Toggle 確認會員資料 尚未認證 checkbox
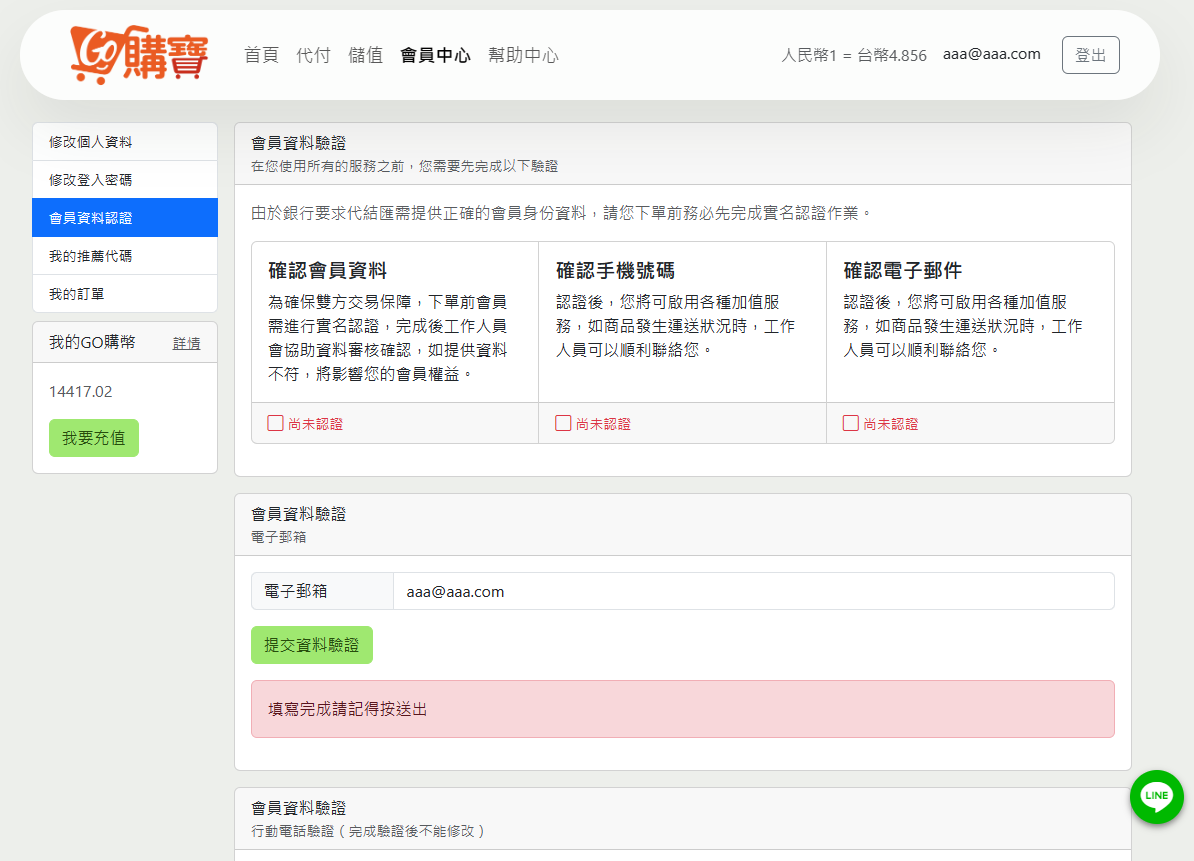Image resolution: width=1194 pixels, height=861 pixels. pos(275,423)
